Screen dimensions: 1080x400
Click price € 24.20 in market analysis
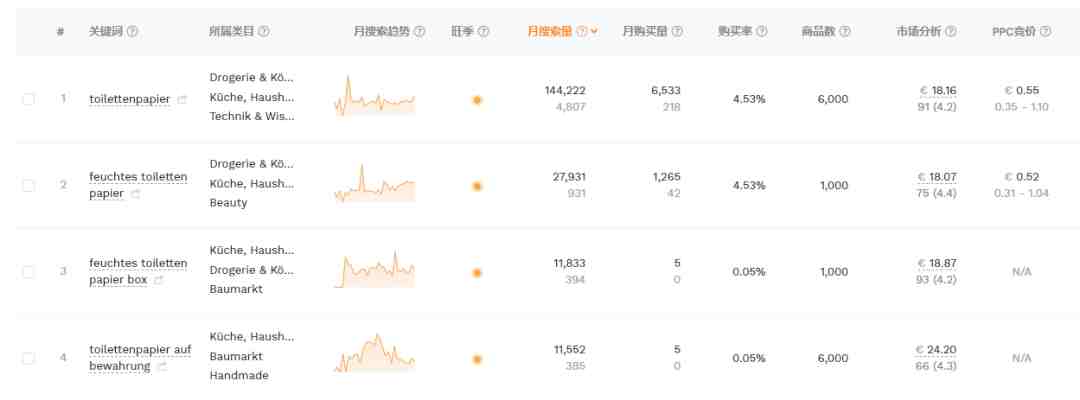(936, 350)
